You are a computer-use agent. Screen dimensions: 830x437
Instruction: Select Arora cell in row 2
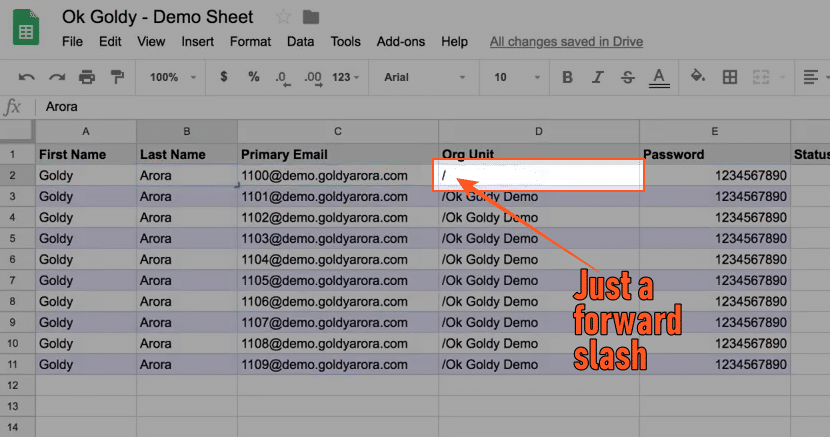(x=187, y=176)
